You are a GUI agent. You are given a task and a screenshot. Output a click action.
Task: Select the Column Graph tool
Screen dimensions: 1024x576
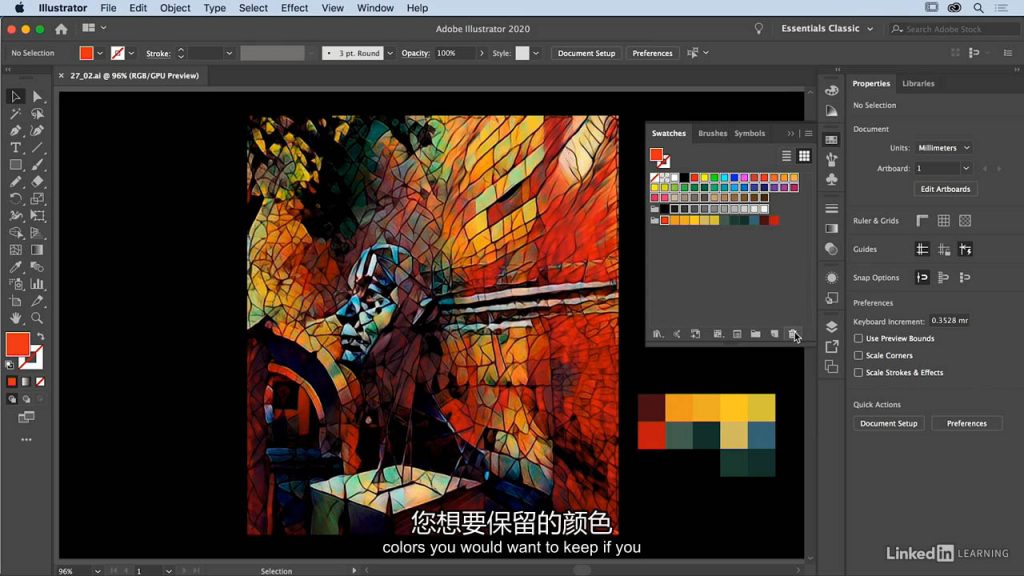37,284
